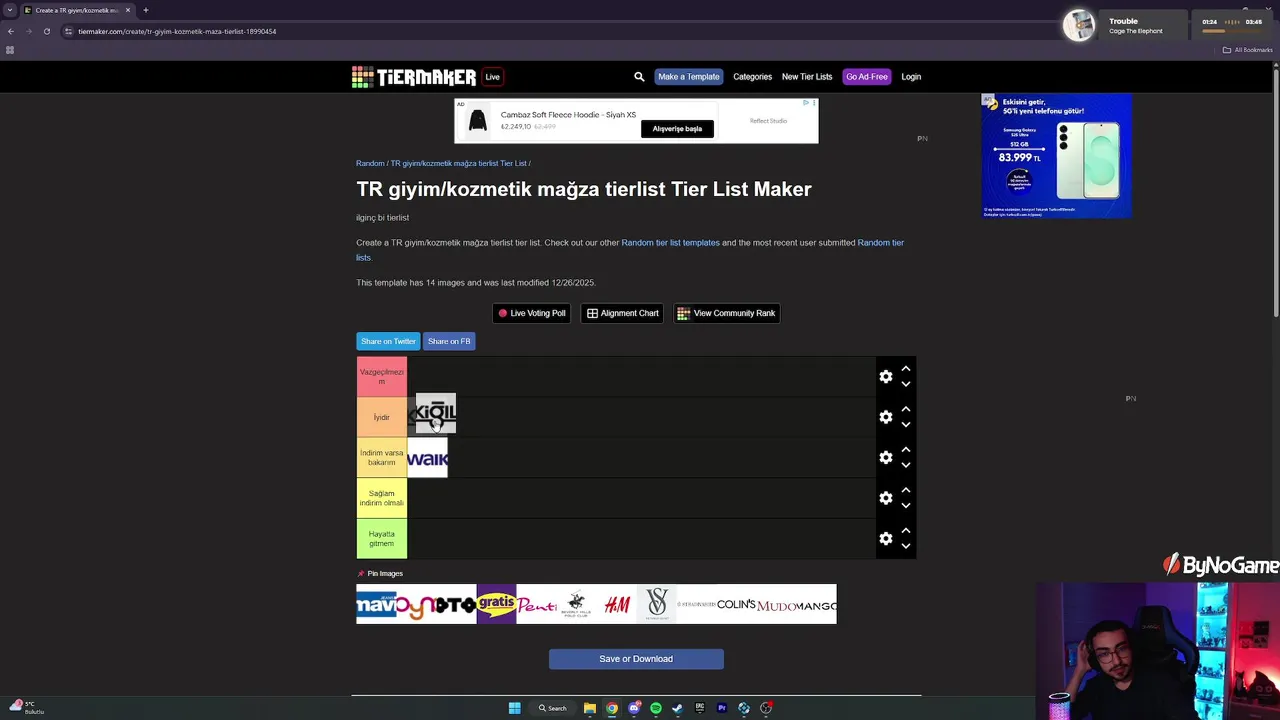Move Sağlam indirim olmalı row down
1280x720 pixels.
[906, 505]
